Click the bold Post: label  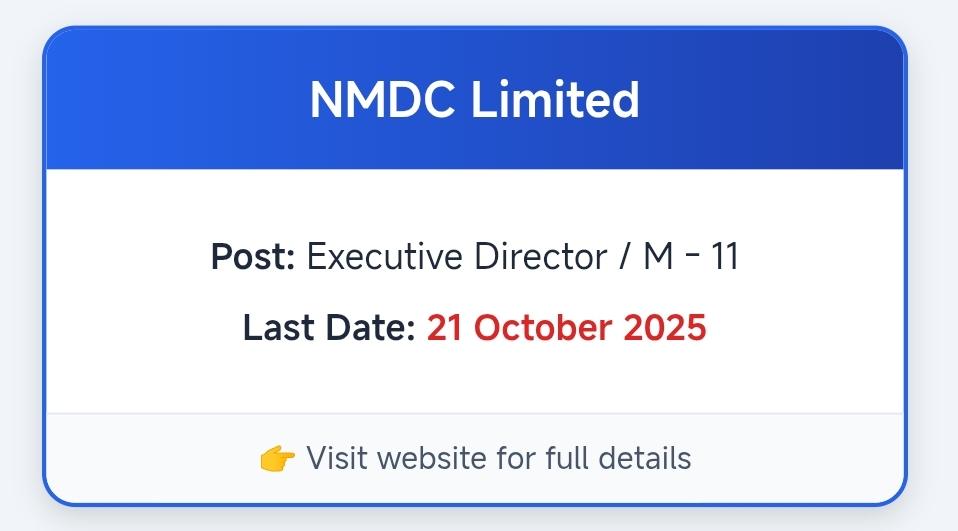tap(253, 257)
